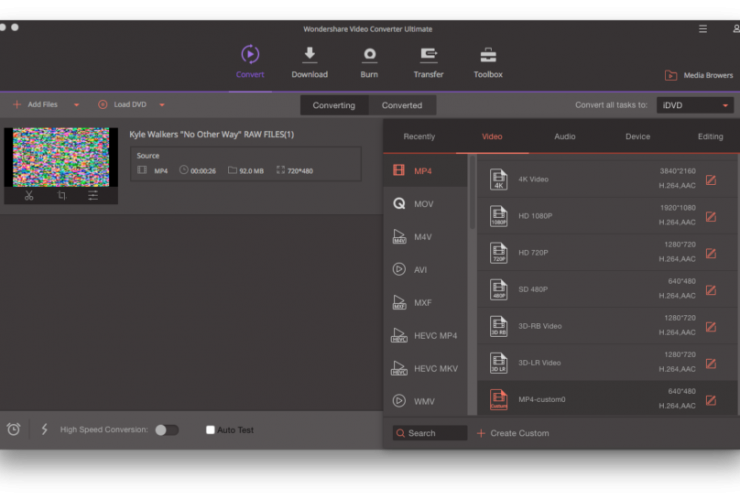
Task: Choose WMV format in the list
Action: [x=425, y=401]
